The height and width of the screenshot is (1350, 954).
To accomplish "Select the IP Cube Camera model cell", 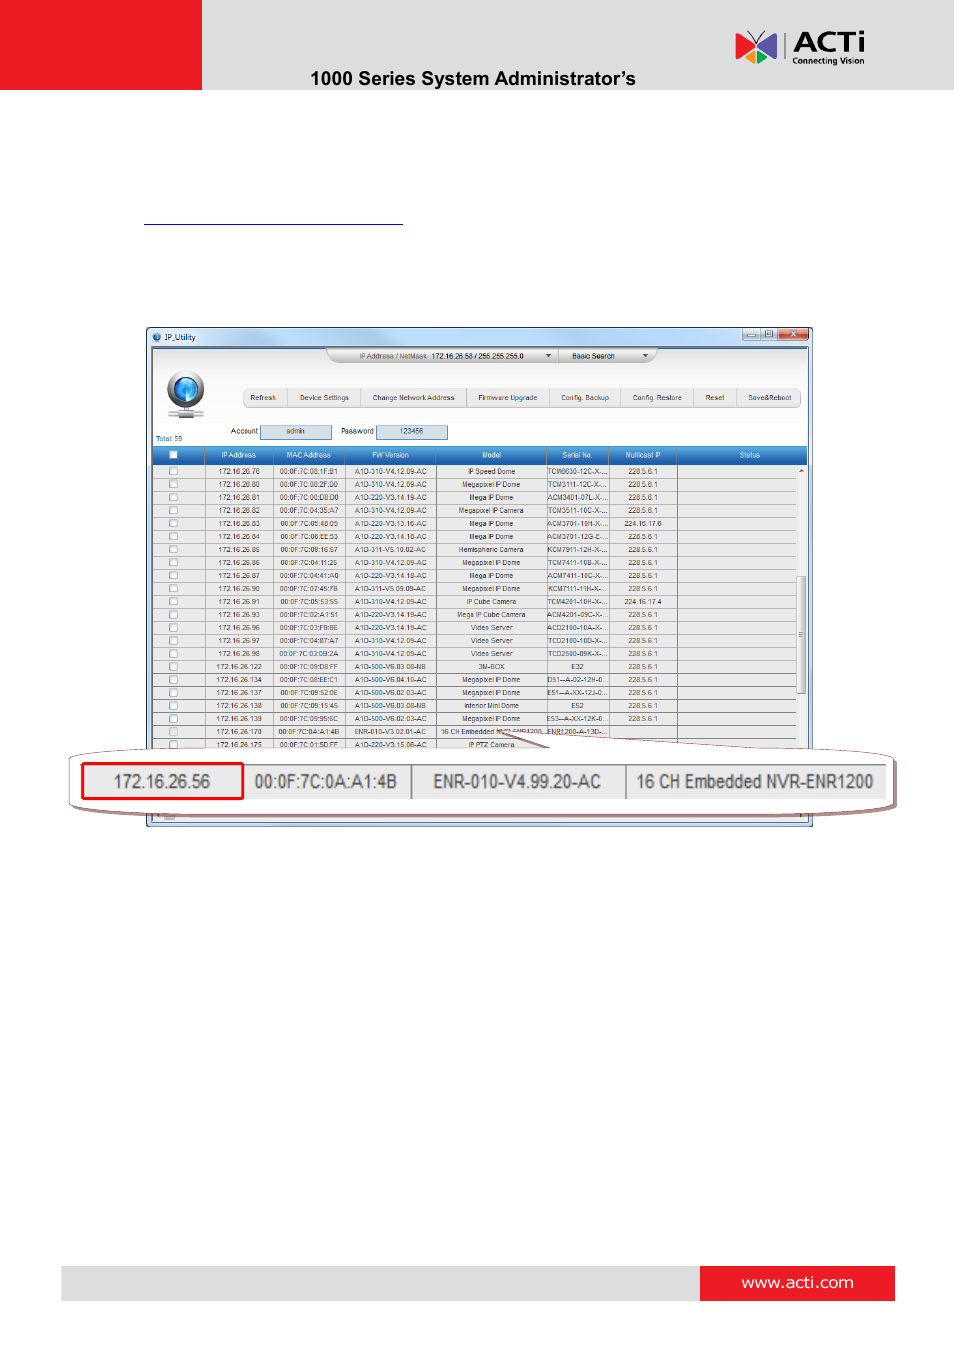I will tap(491, 601).
